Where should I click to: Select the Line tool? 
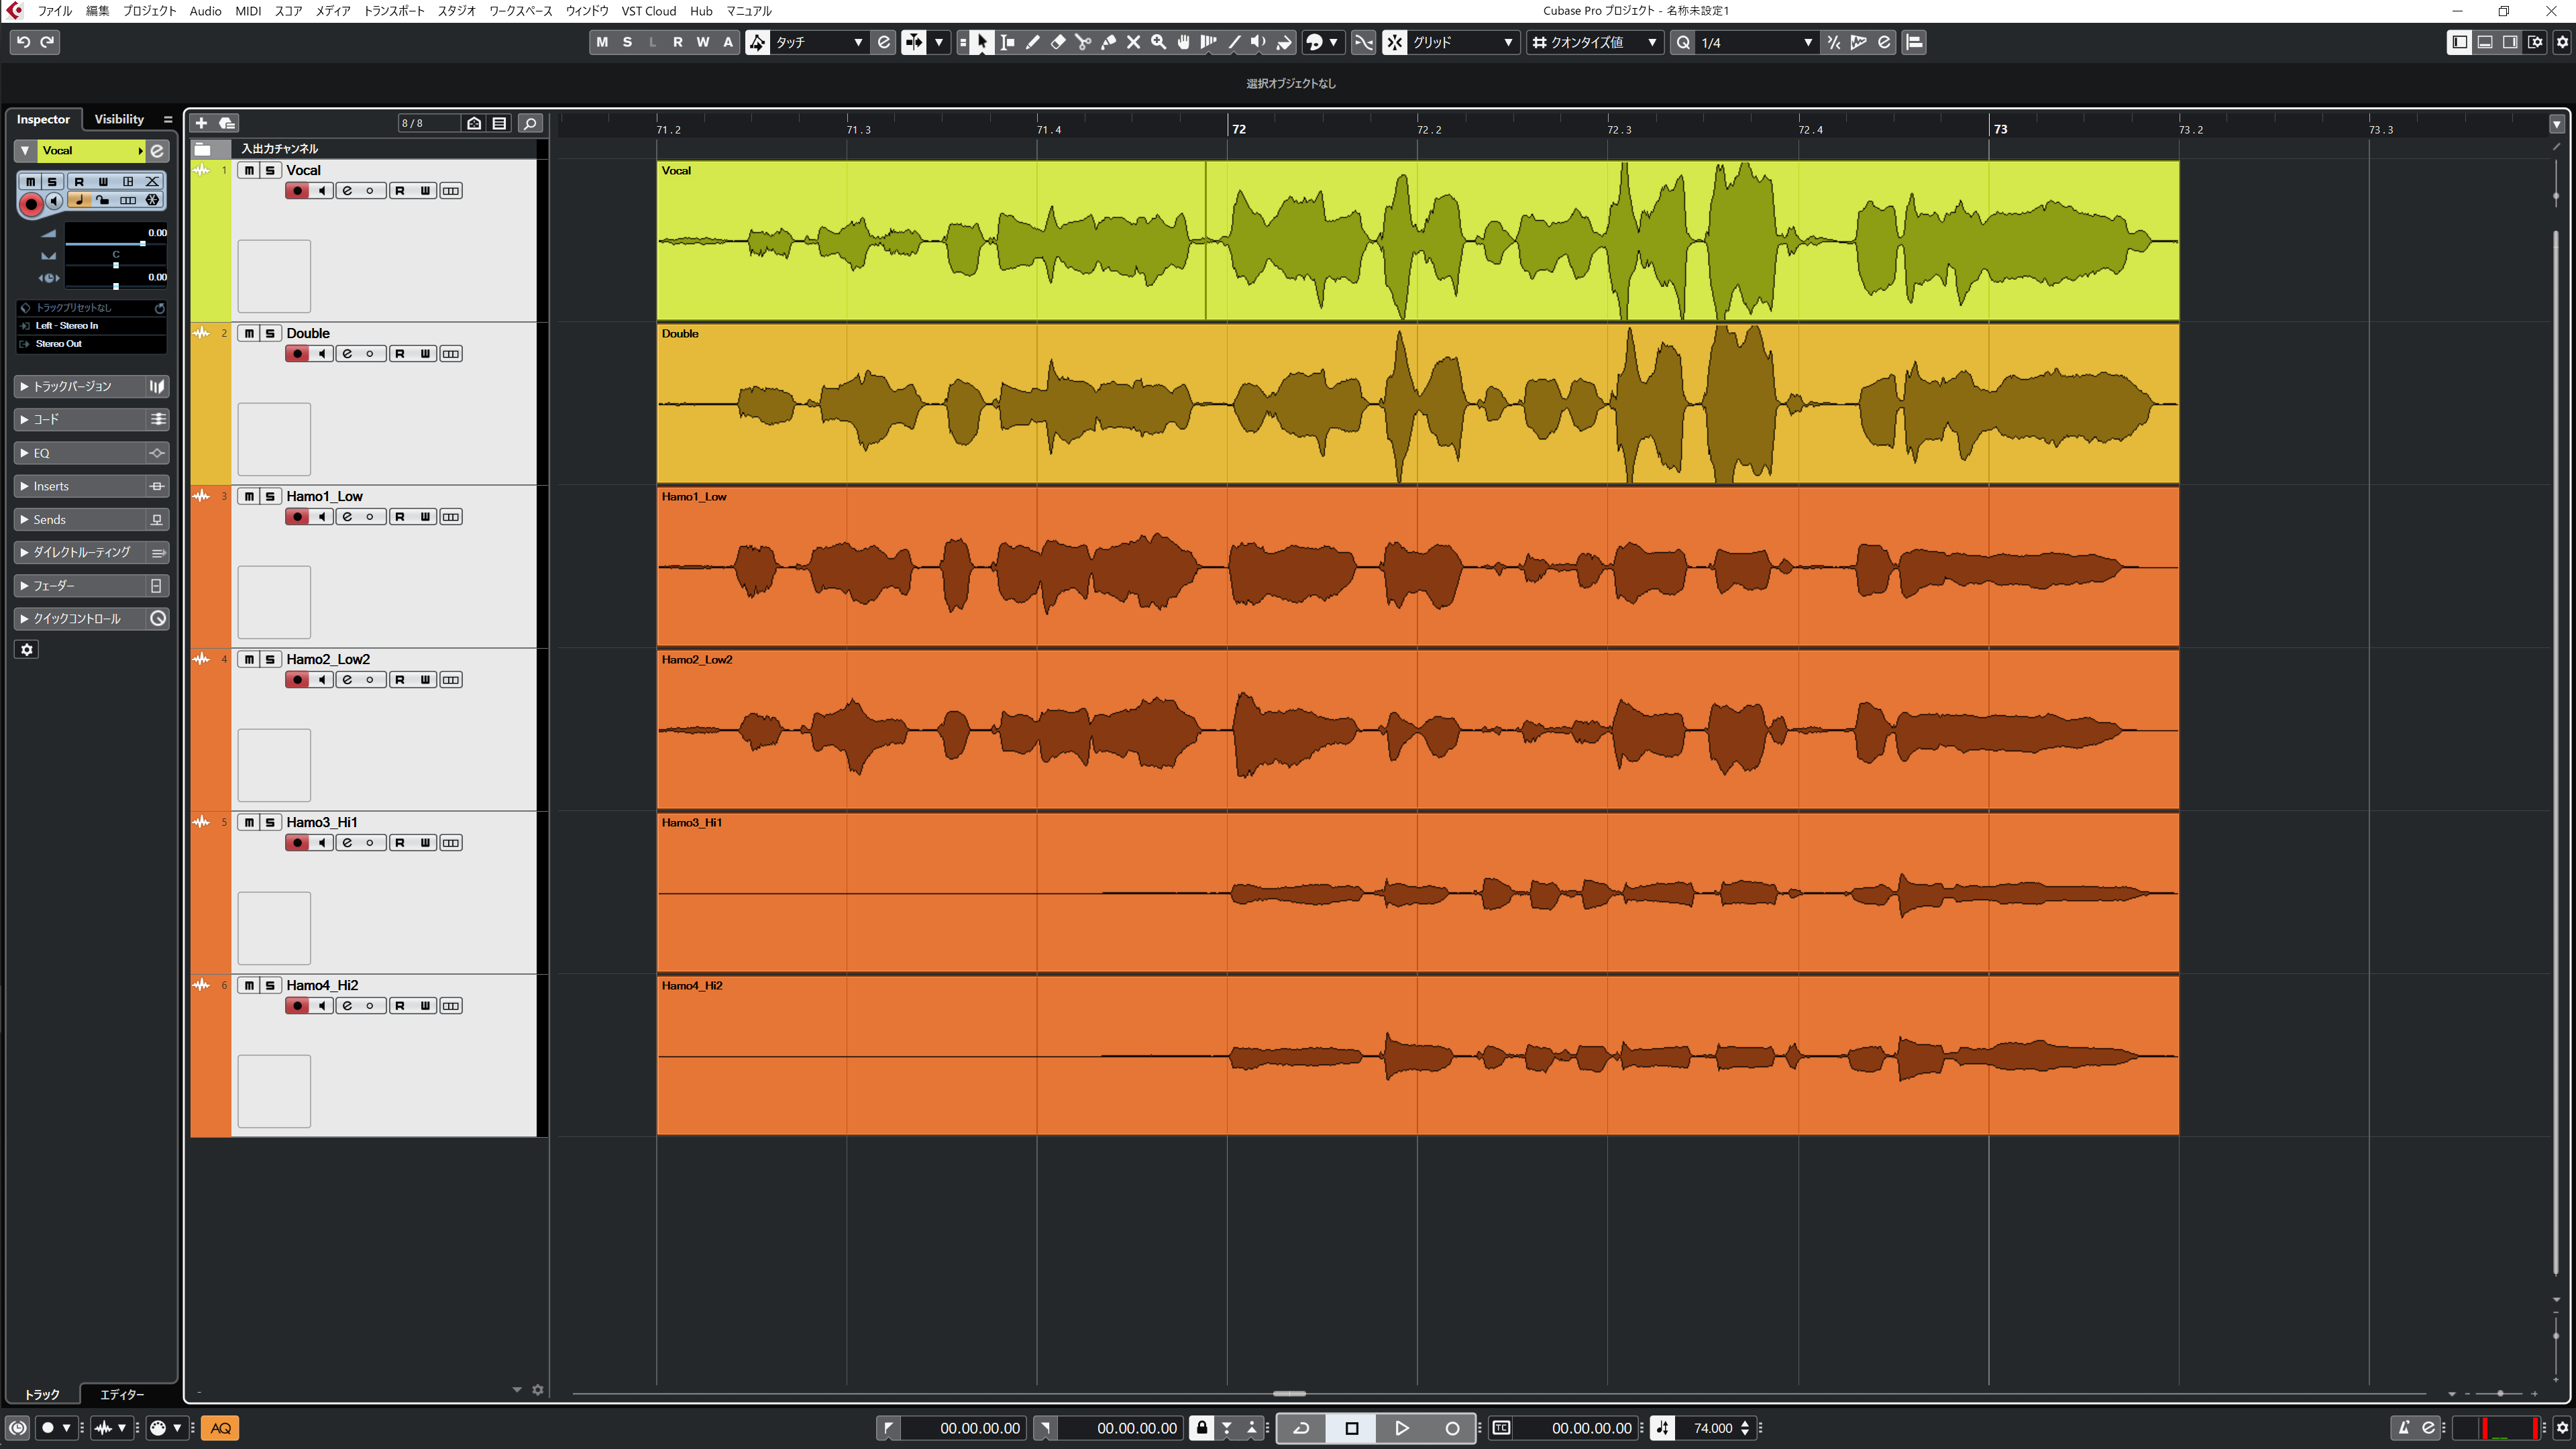(x=1233, y=42)
